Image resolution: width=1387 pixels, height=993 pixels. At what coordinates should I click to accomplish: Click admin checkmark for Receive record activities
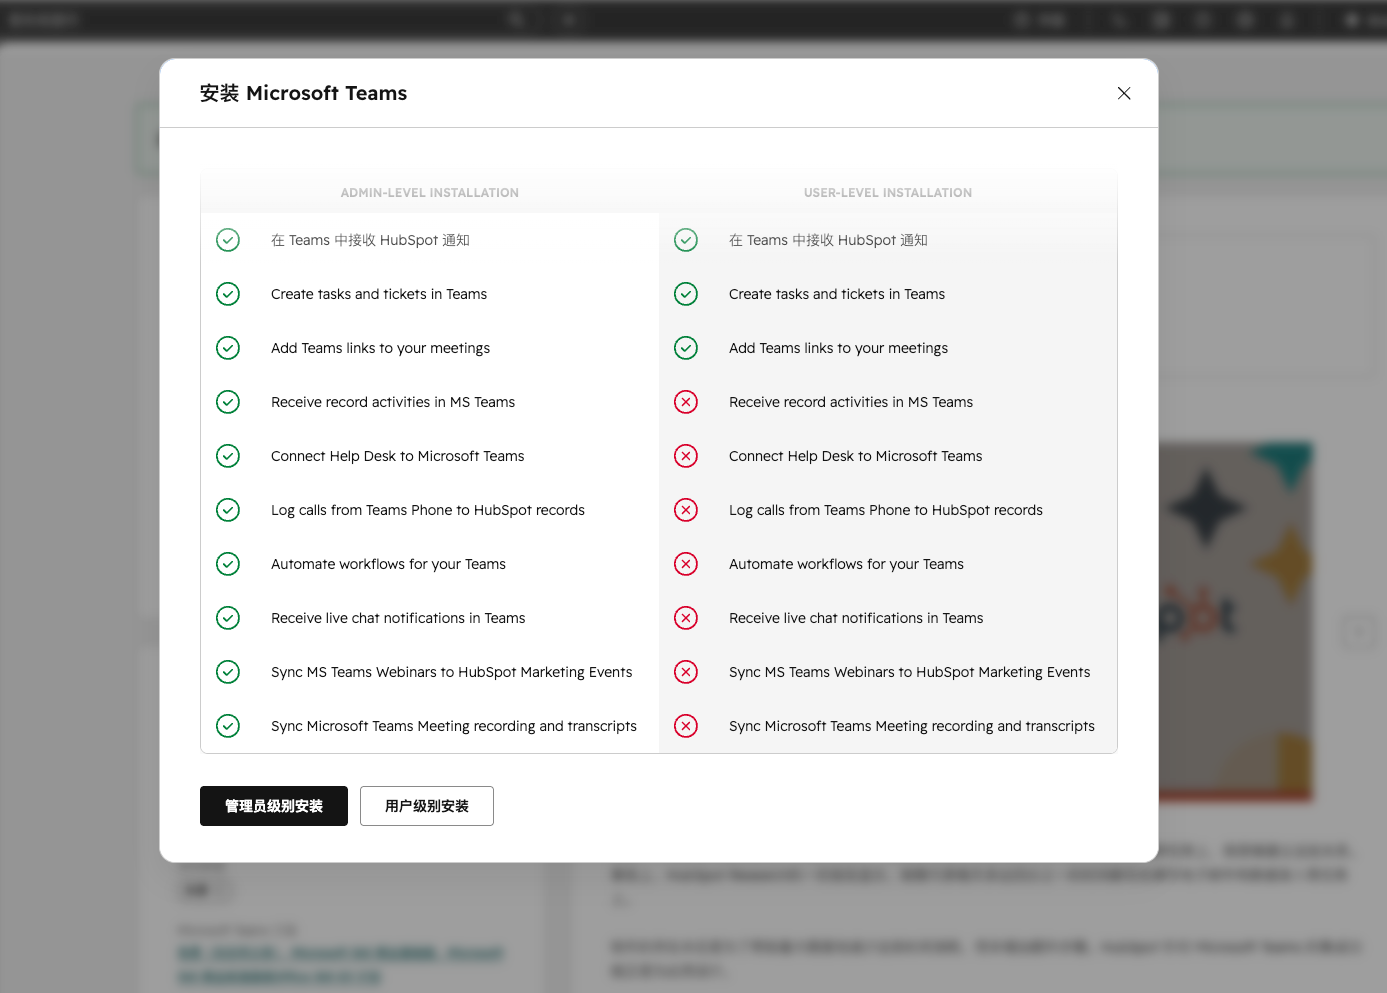pos(228,402)
